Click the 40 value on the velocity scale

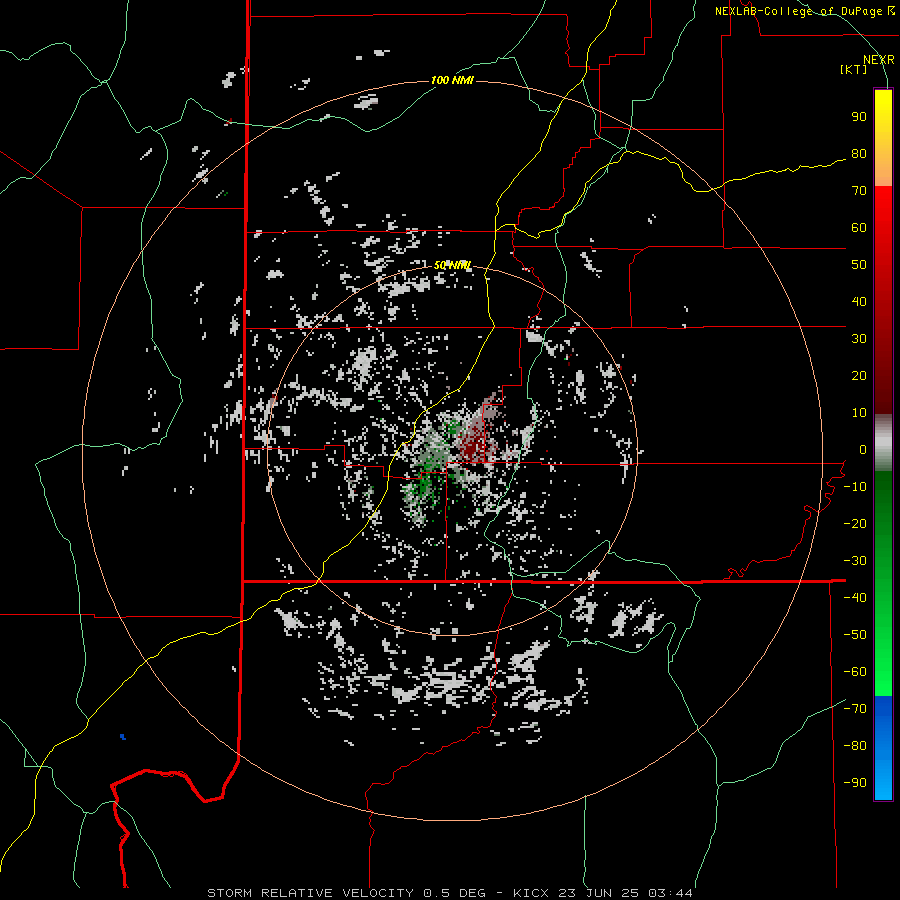coord(859,301)
